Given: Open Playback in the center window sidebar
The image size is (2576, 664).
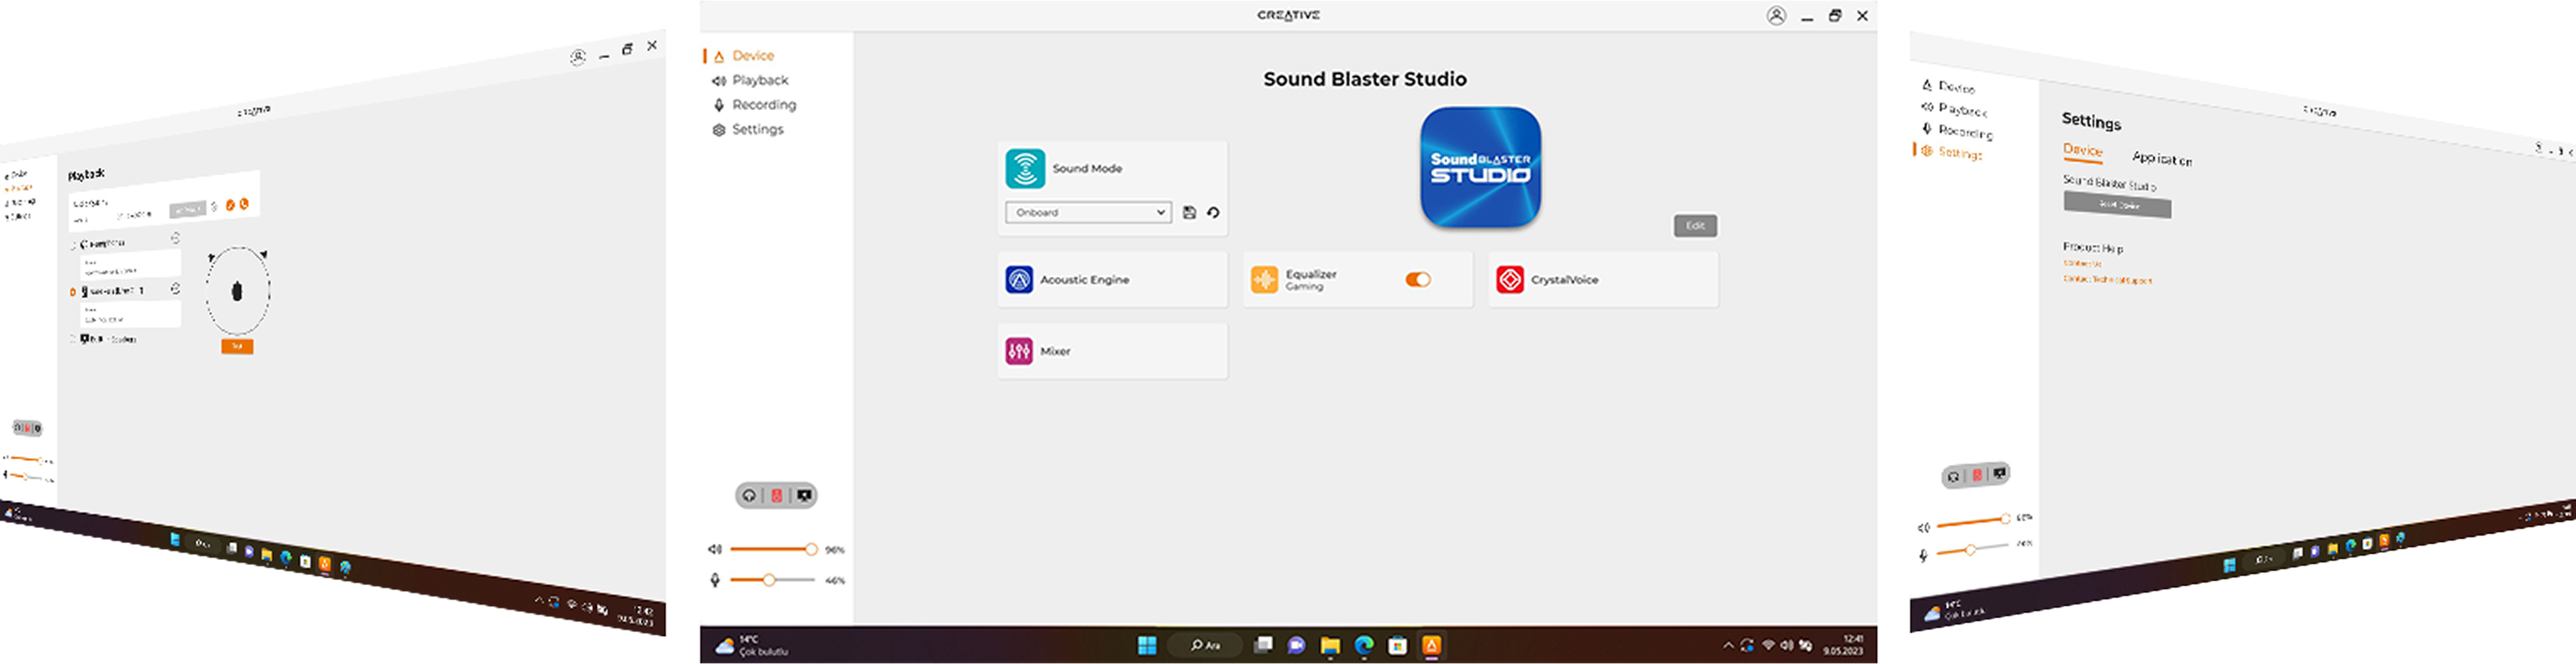Looking at the screenshot, I should pyautogui.click(x=759, y=80).
